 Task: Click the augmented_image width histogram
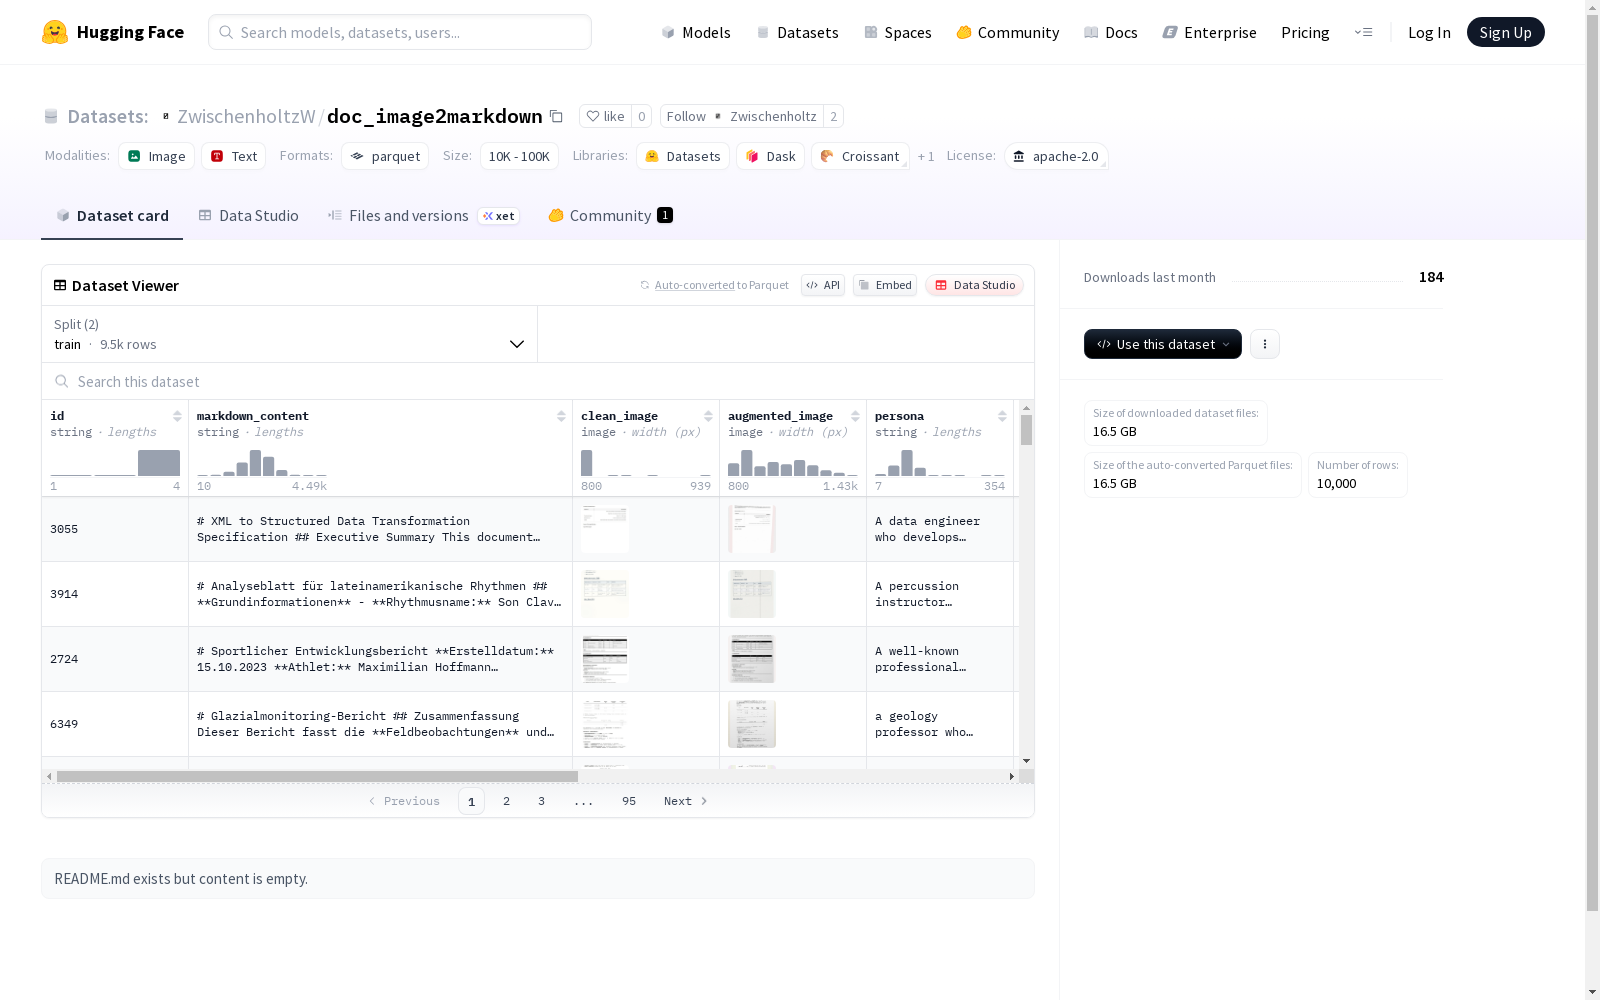coord(793,463)
